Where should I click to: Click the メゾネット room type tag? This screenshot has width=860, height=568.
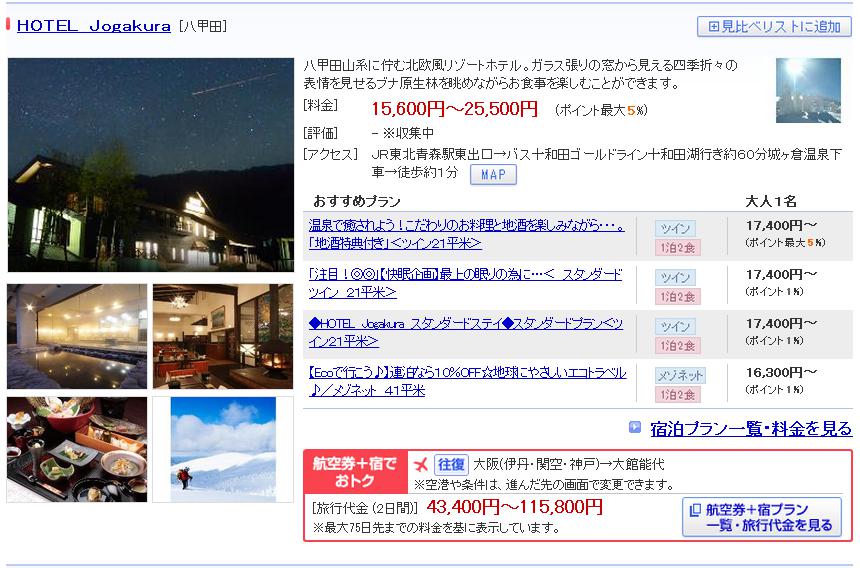[680, 376]
